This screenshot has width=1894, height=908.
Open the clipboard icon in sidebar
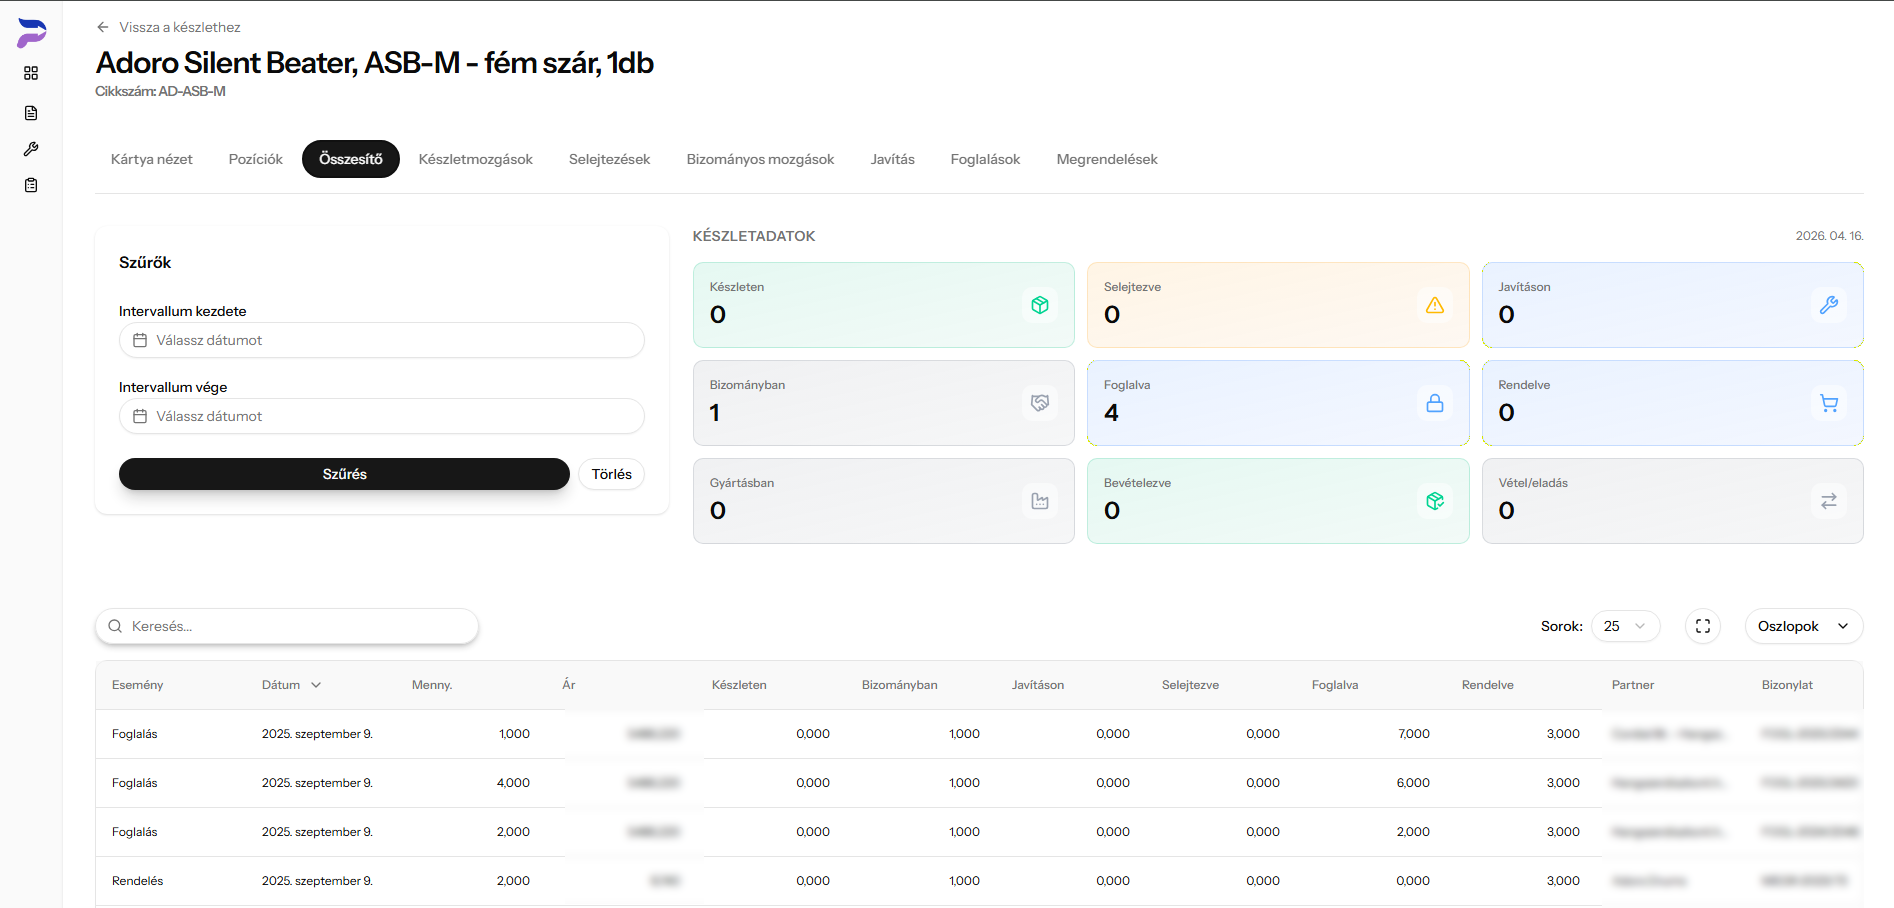31,185
